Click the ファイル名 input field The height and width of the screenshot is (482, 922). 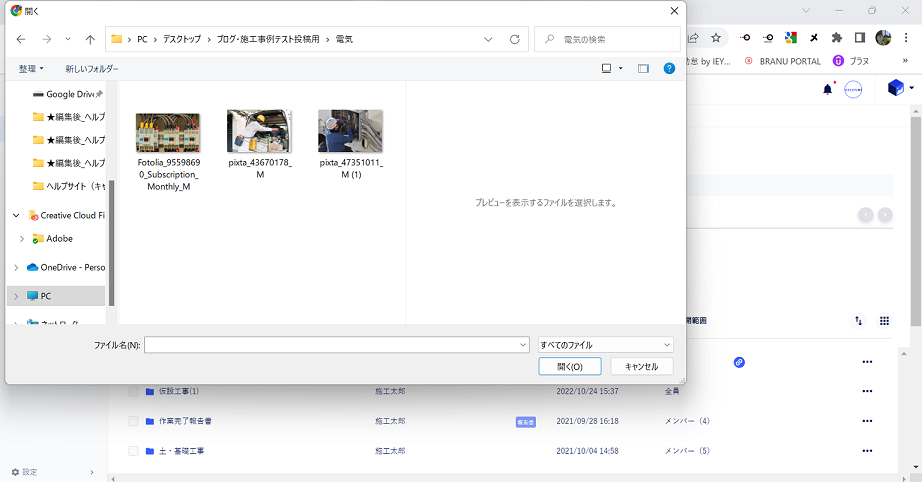330,345
